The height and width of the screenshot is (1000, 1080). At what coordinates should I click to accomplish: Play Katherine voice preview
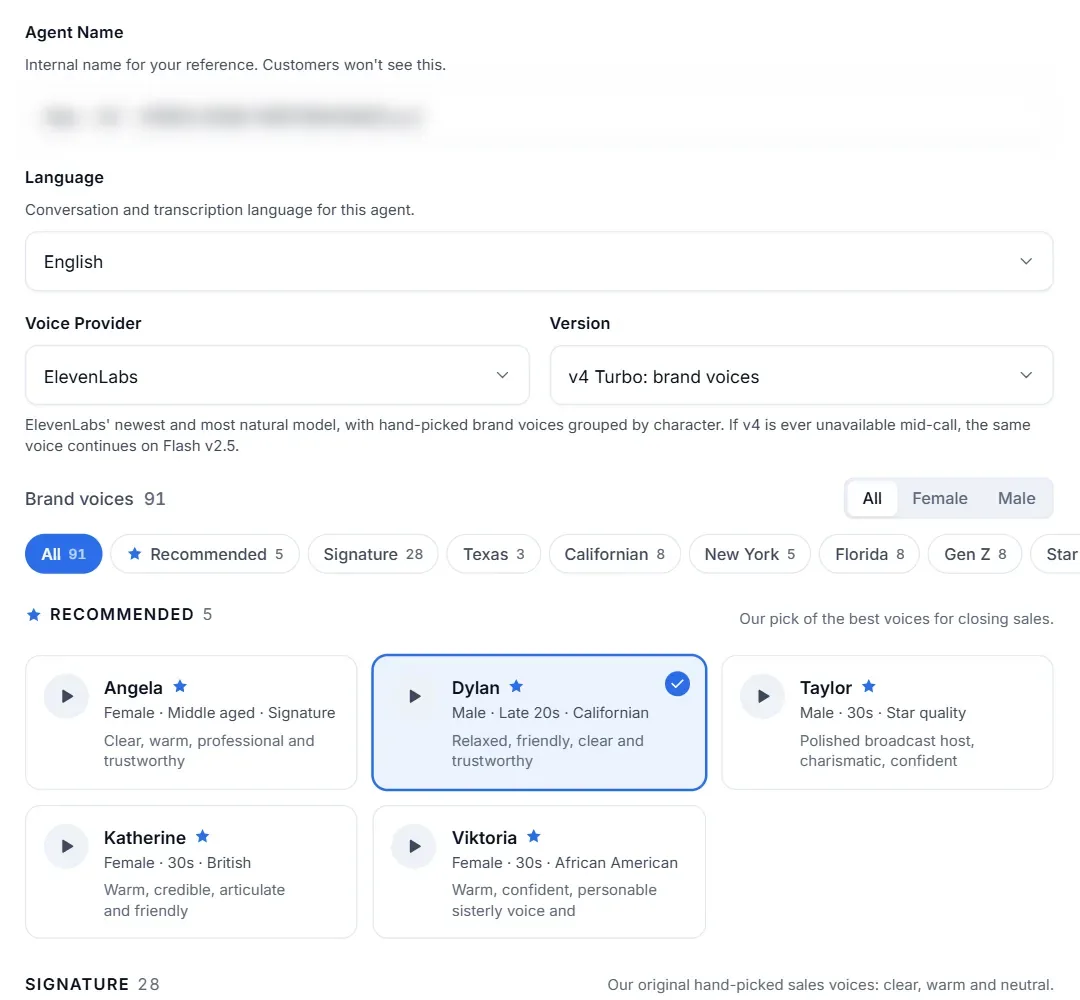pos(67,846)
